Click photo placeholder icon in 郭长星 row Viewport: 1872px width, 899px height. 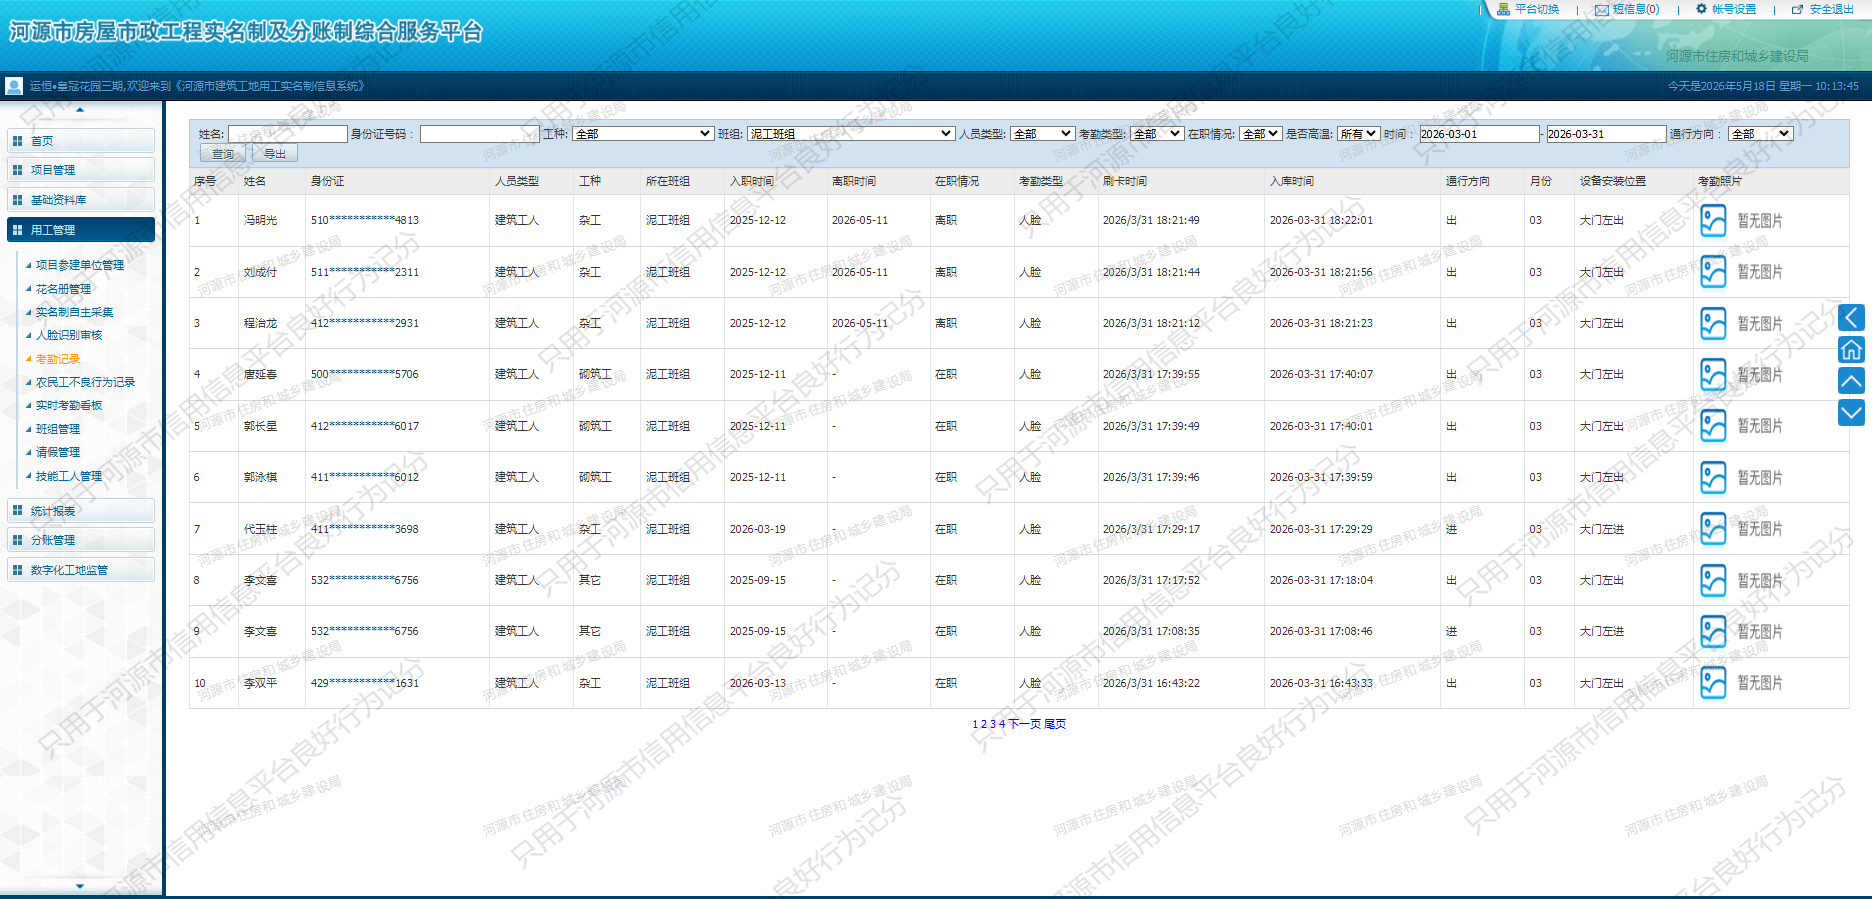[x=1713, y=426]
